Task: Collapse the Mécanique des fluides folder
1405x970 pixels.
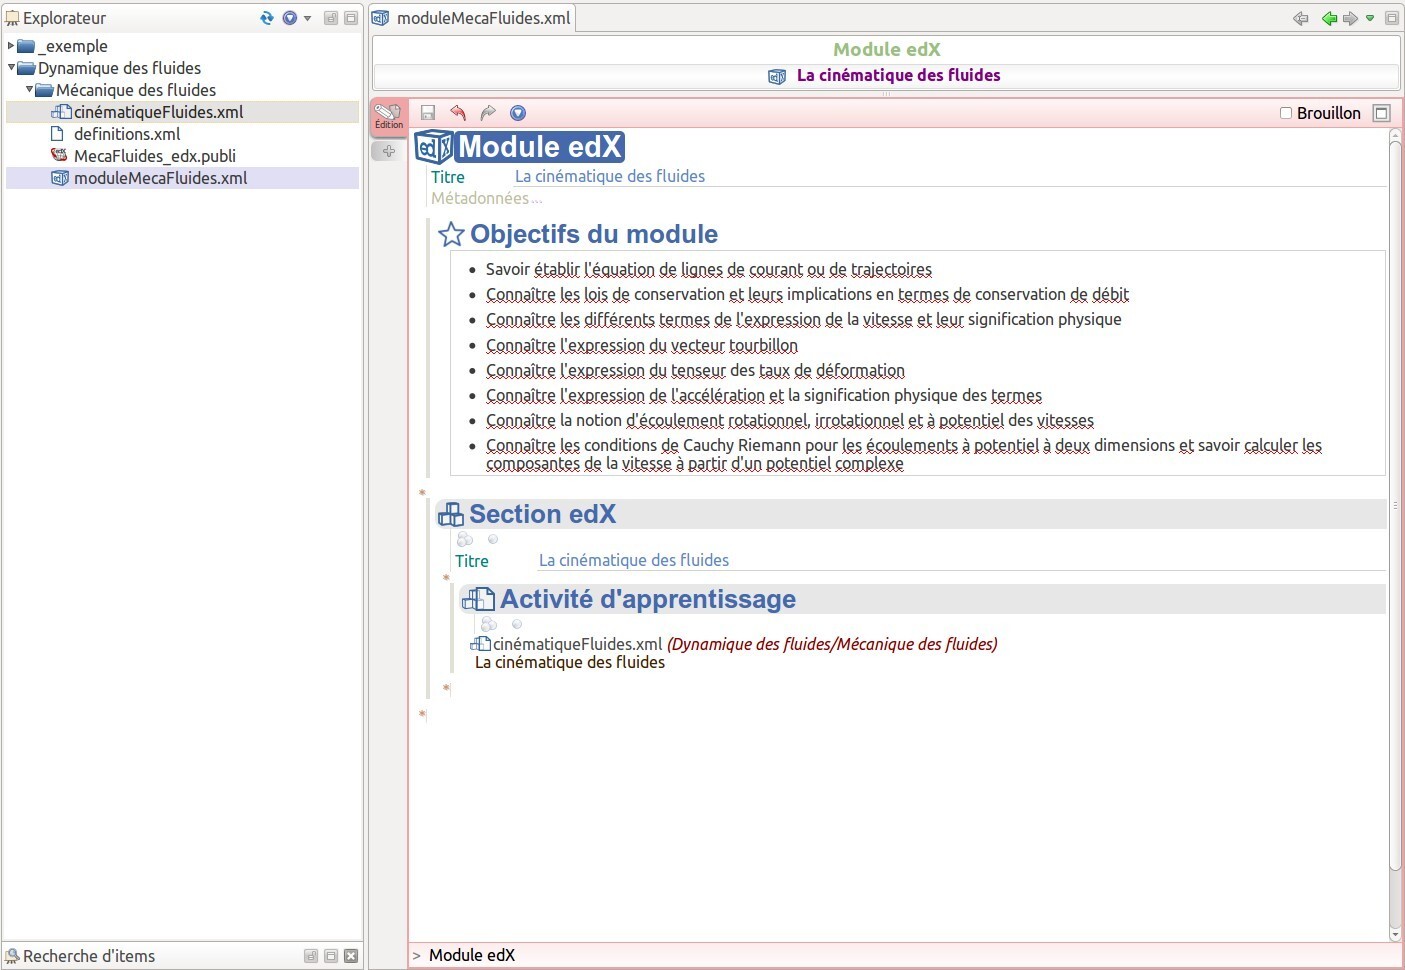Action: [x=29, y=90]
